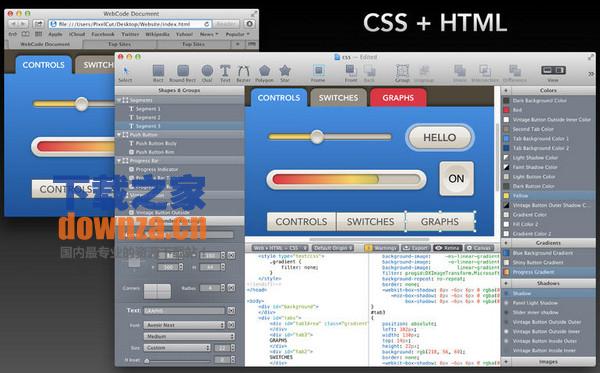Toggle the ON switch button
The width and height of the screenshot is (600, 373).
click(457, 179)
